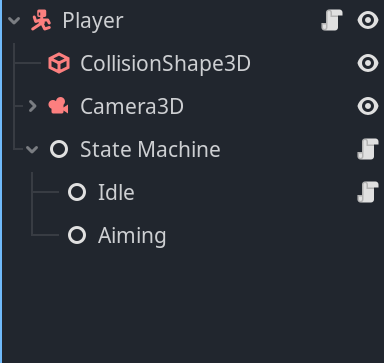The image size is (384, 363).
Task: Toggle Camera3D visibility eye icon
Action: coord(368,106)
